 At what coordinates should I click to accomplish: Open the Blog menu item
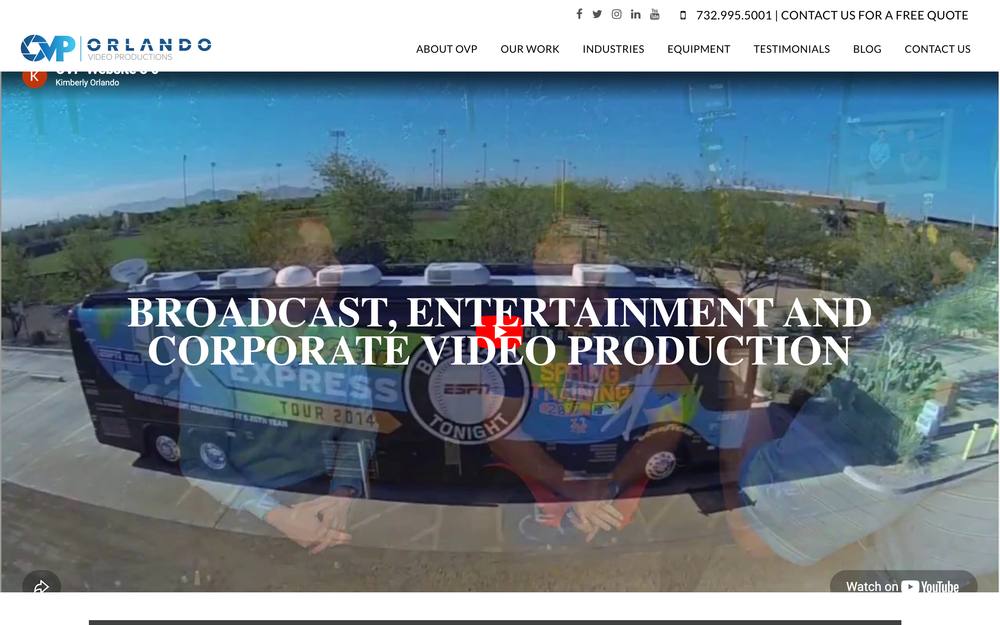(867, 49)
